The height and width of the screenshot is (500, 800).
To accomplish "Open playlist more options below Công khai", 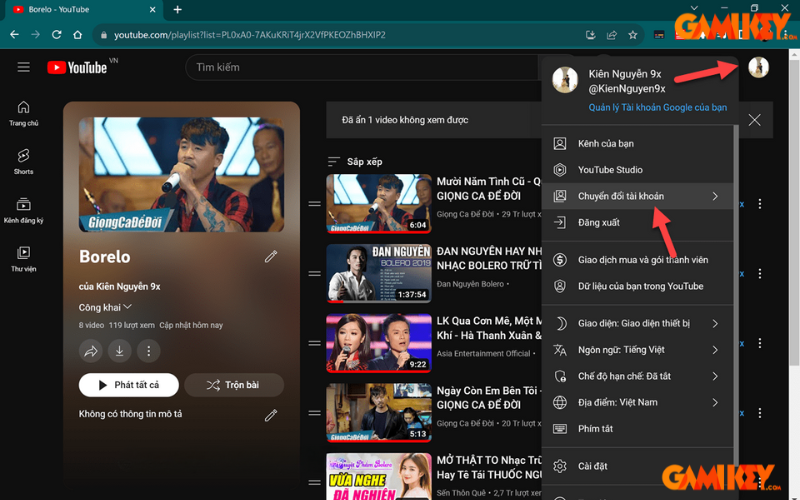I will (x=148, y=351).
